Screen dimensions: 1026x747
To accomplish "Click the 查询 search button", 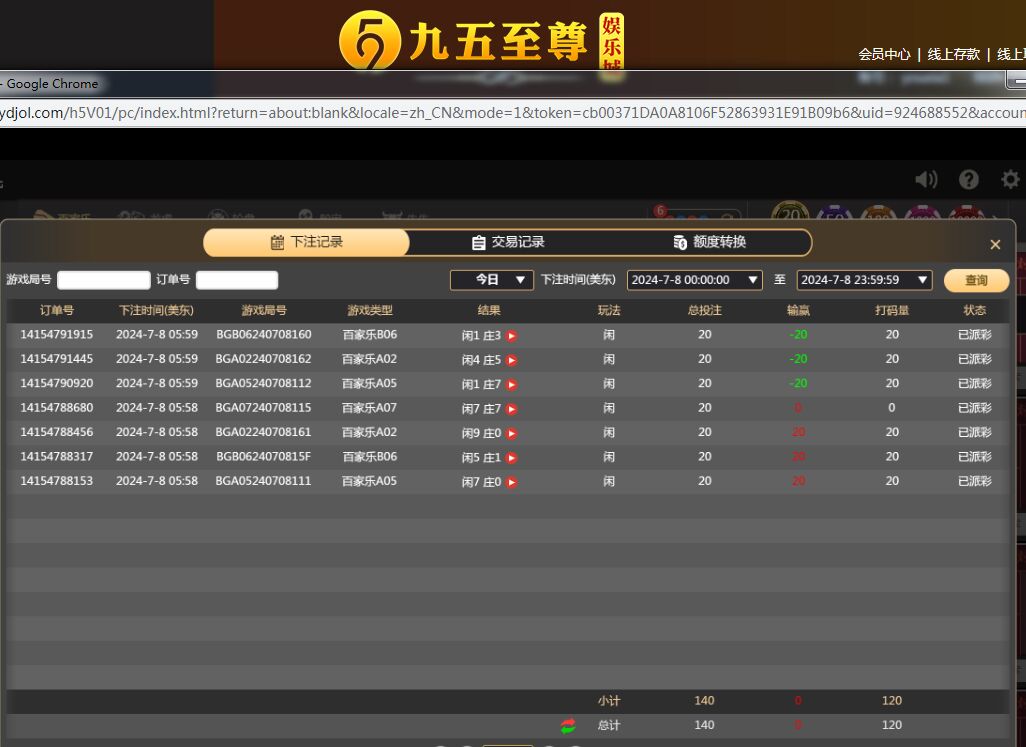I will pos(976,280).
